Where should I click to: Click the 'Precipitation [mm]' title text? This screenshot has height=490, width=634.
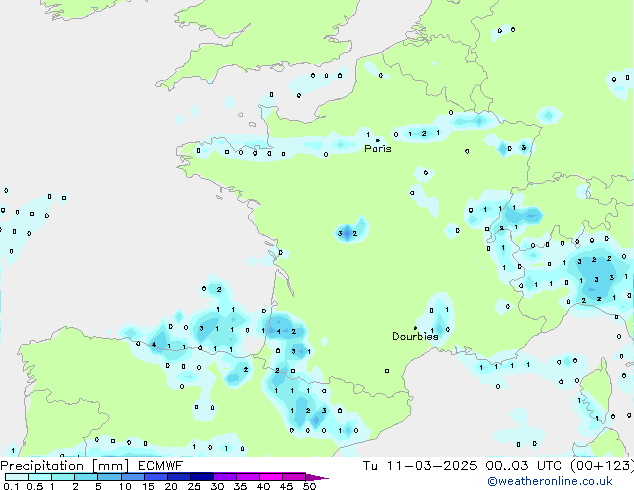(x=65, y=466)
